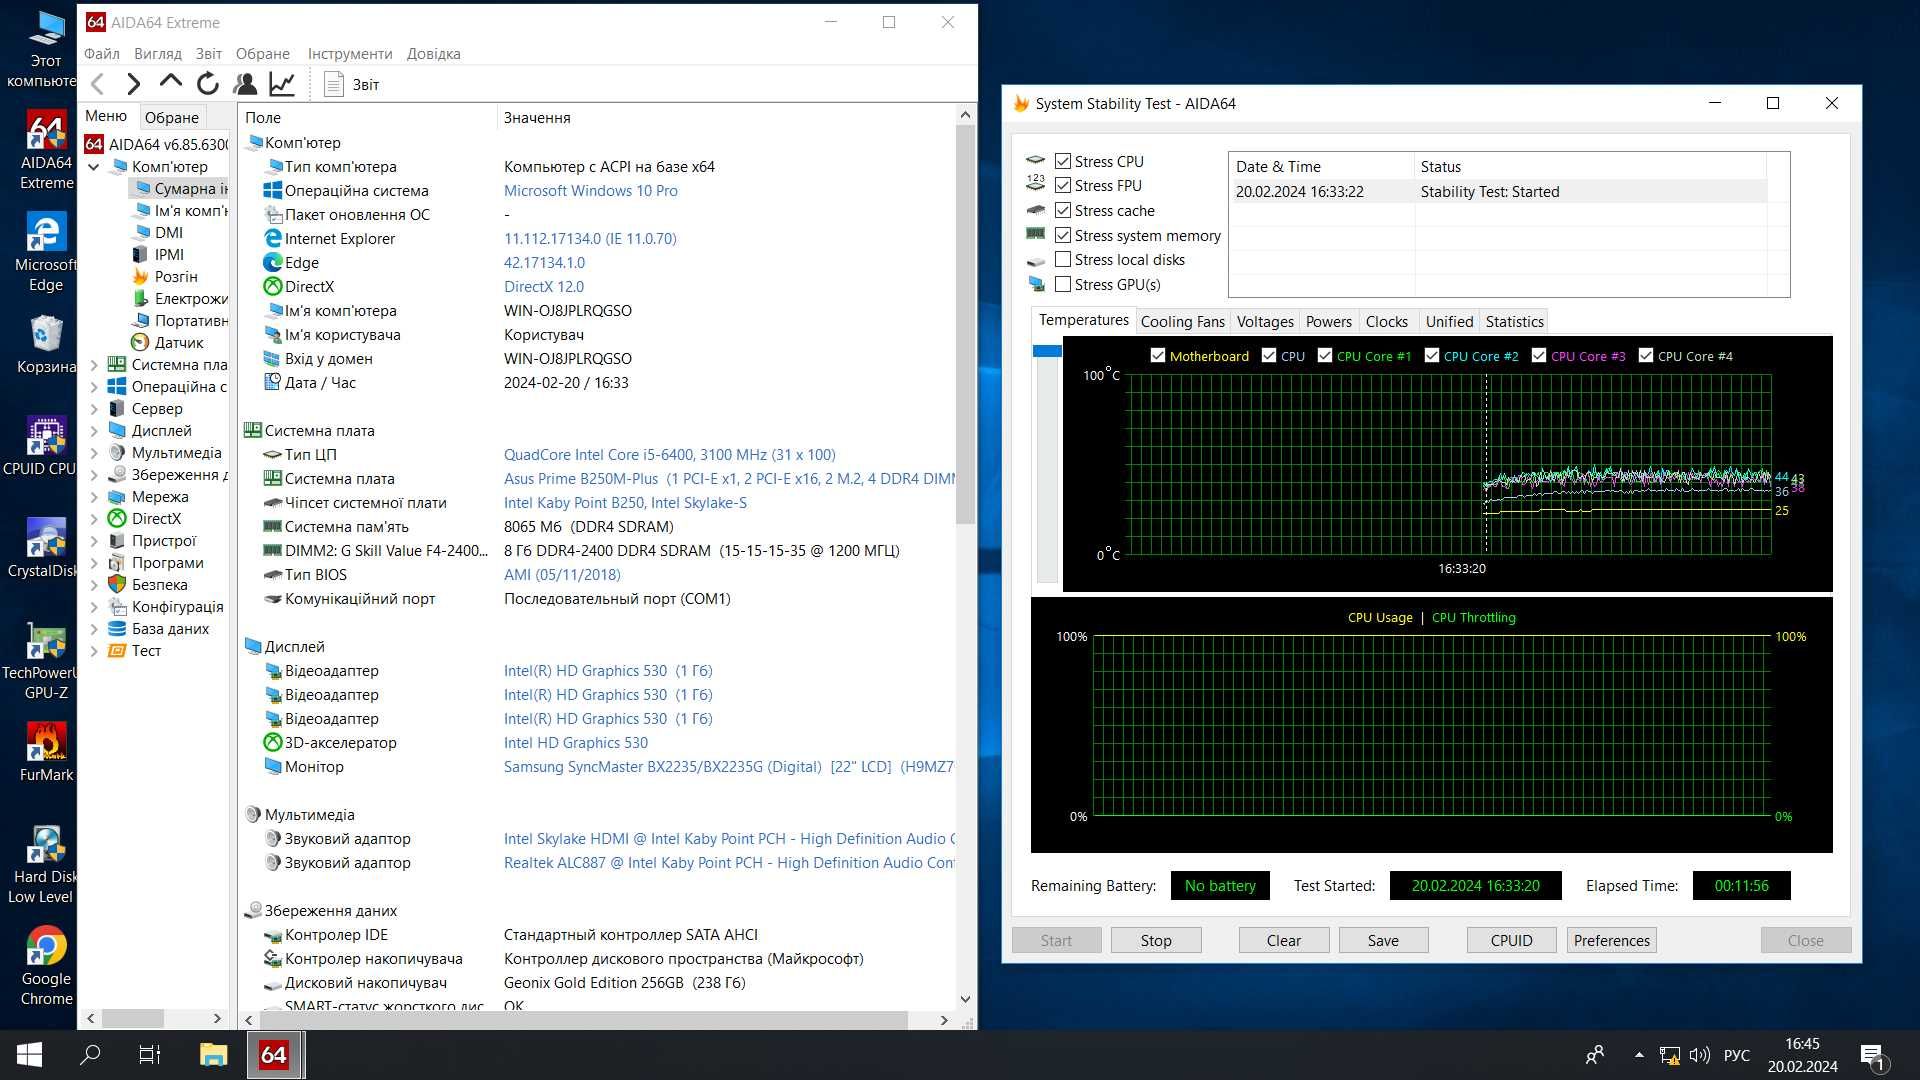Open Google Chrome desktop icon
The width and height of the screenshot is (1920, 1080).
[46, 966]
